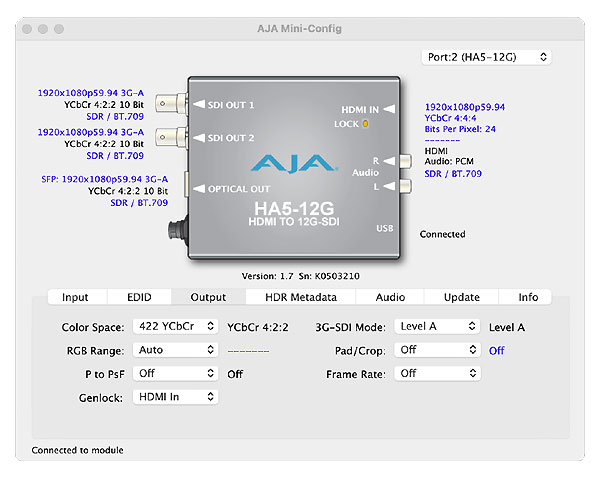Click the OPTICAL OUT arrow indicator
Viewport: 600px width, 478px height.
(199, 189)
